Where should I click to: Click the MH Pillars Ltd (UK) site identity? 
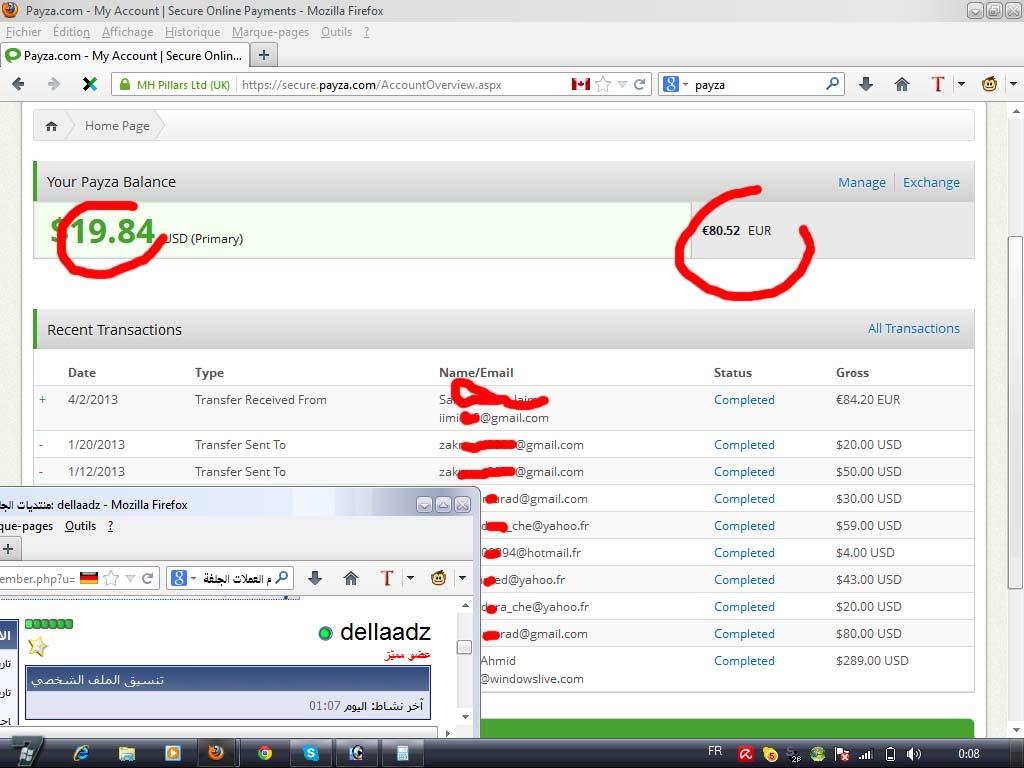coord(175,84)
